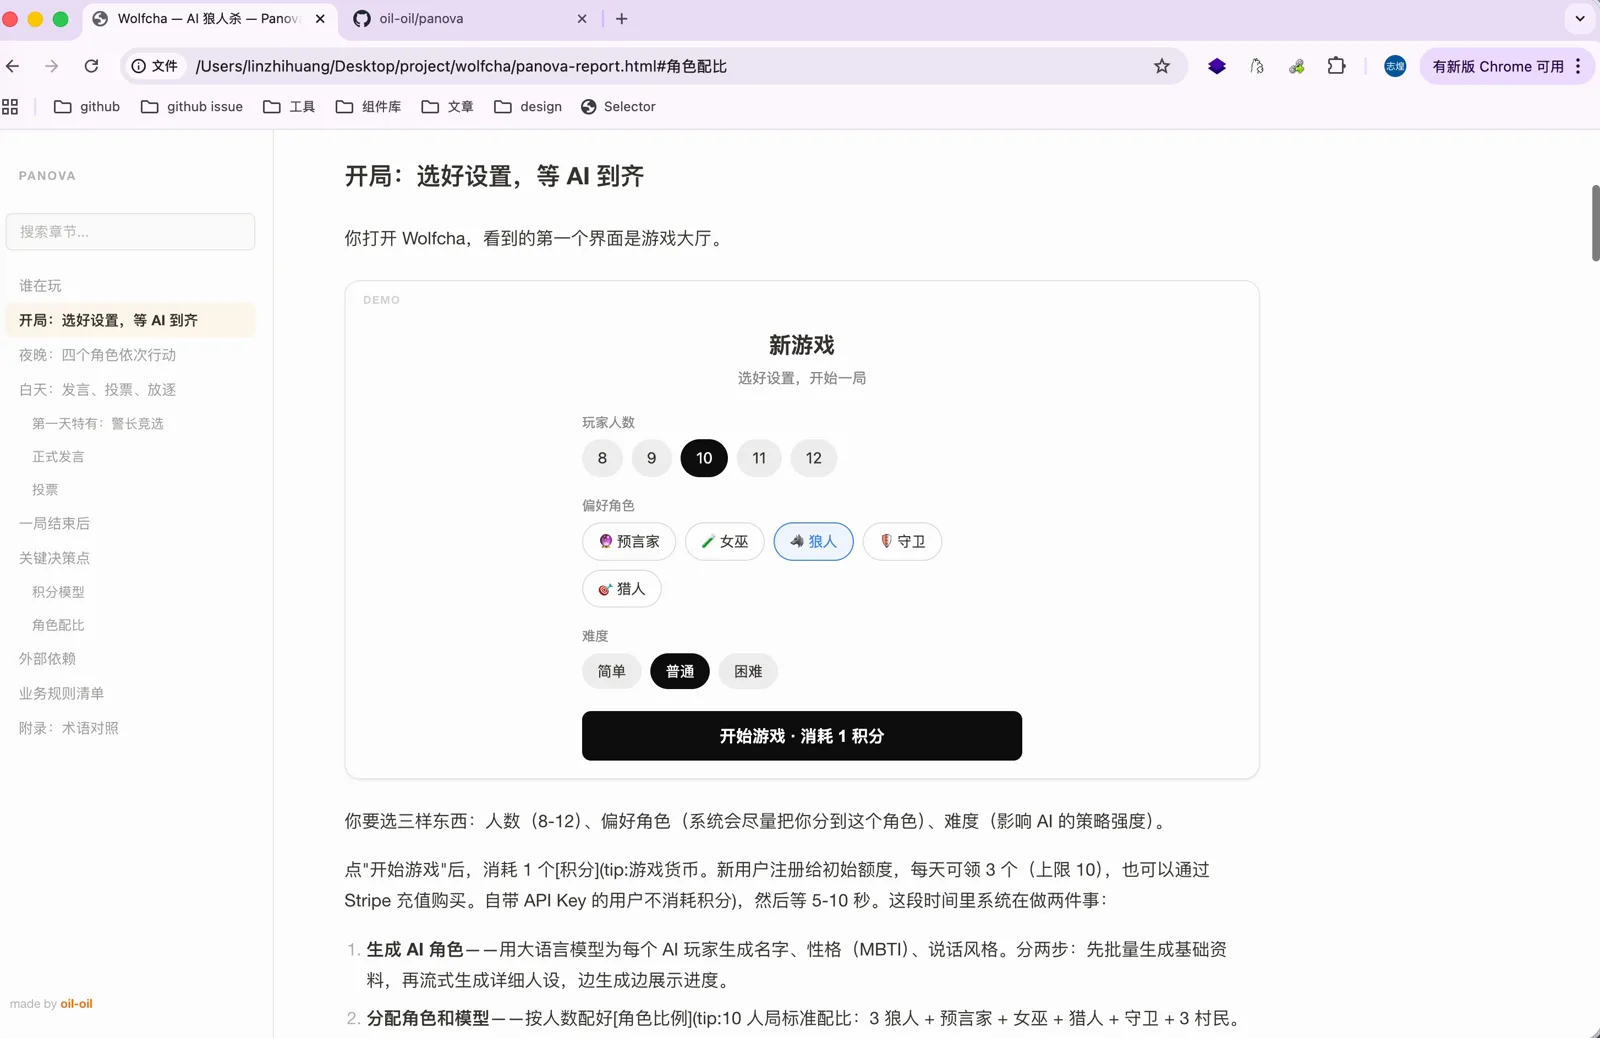Viewport: 1600px width, 1038px height.
Task: Go forward with the browser forward arrow
Action: (x=51, y=66)
